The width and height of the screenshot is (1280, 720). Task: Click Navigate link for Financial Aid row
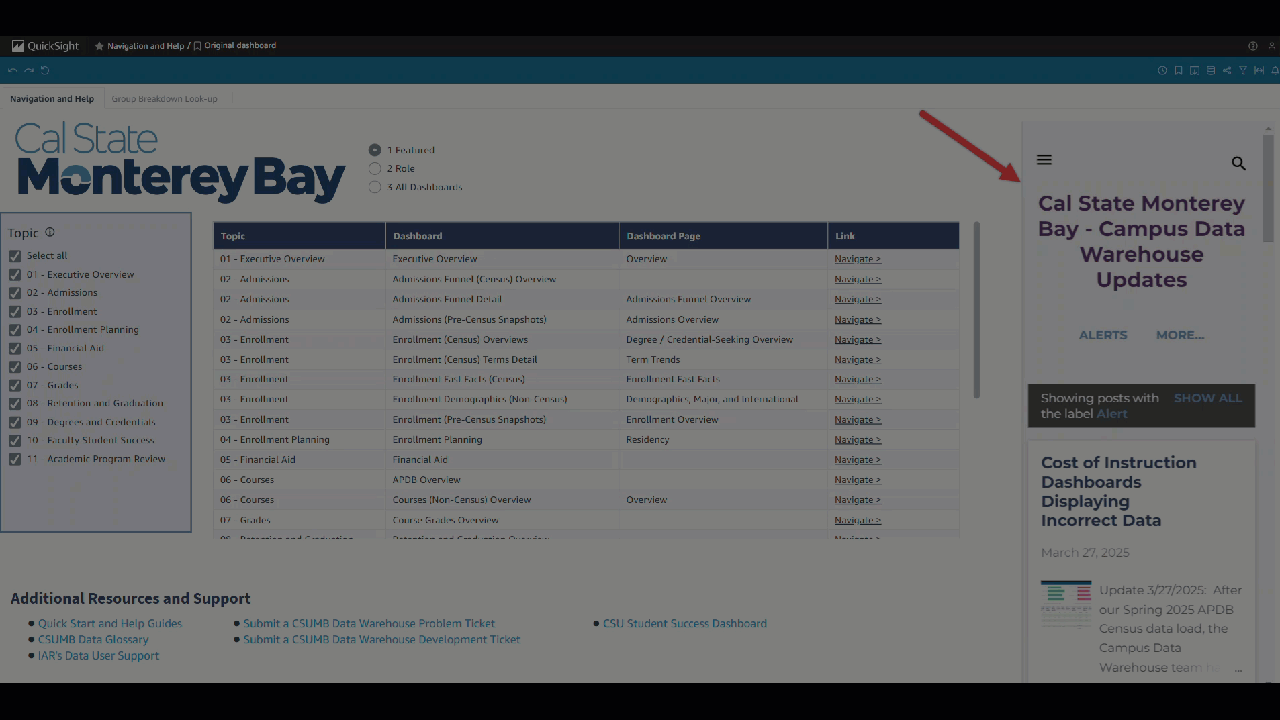click(x=858, y=459)
